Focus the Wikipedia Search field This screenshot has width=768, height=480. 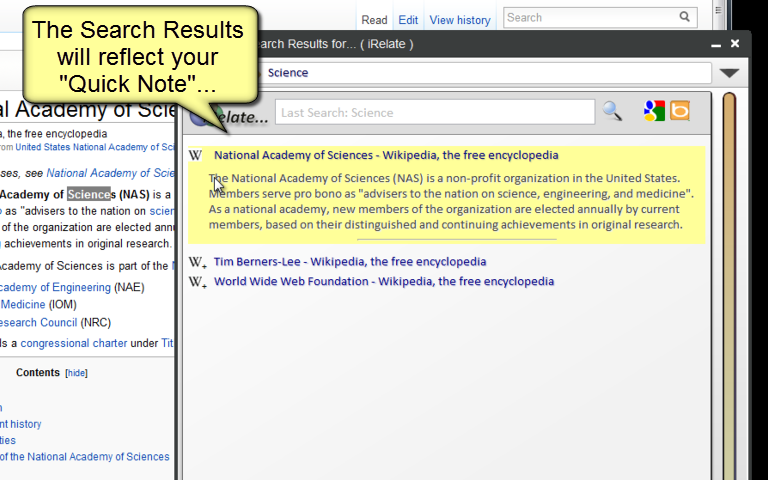[591, 18]
